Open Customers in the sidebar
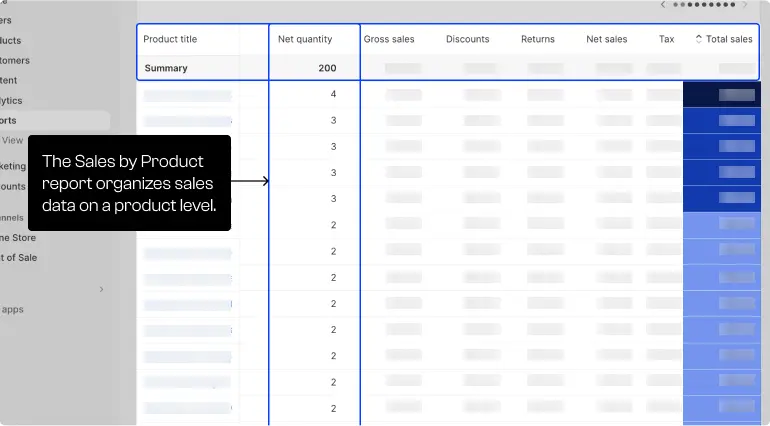The height and width of the screenshot is (426, 770). 15,60
